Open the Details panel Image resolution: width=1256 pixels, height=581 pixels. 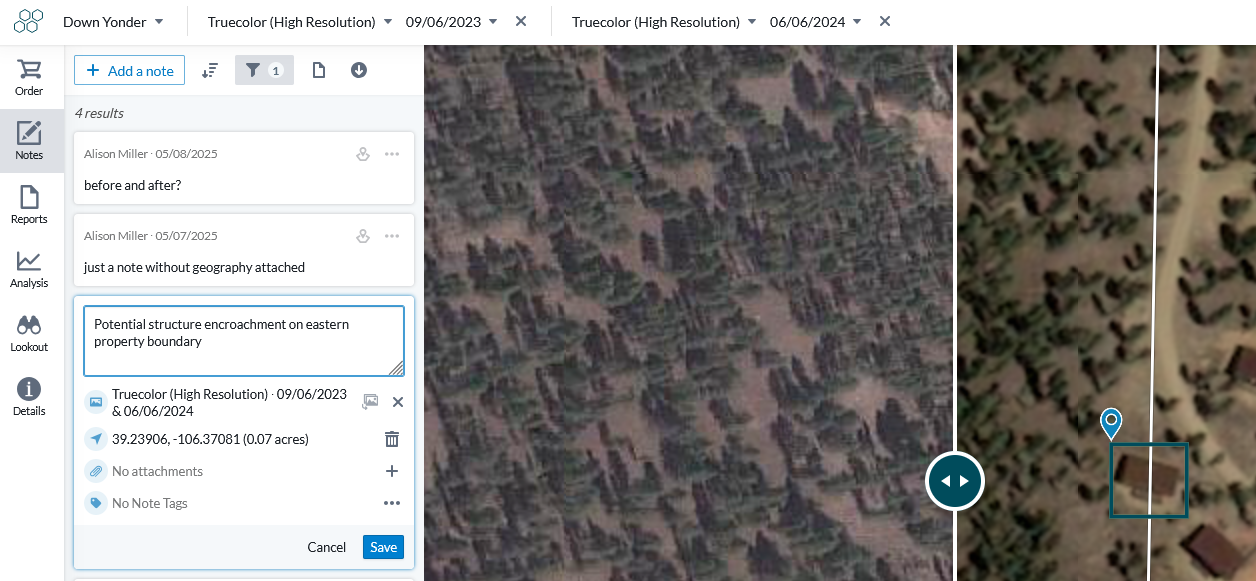point(29,397)
